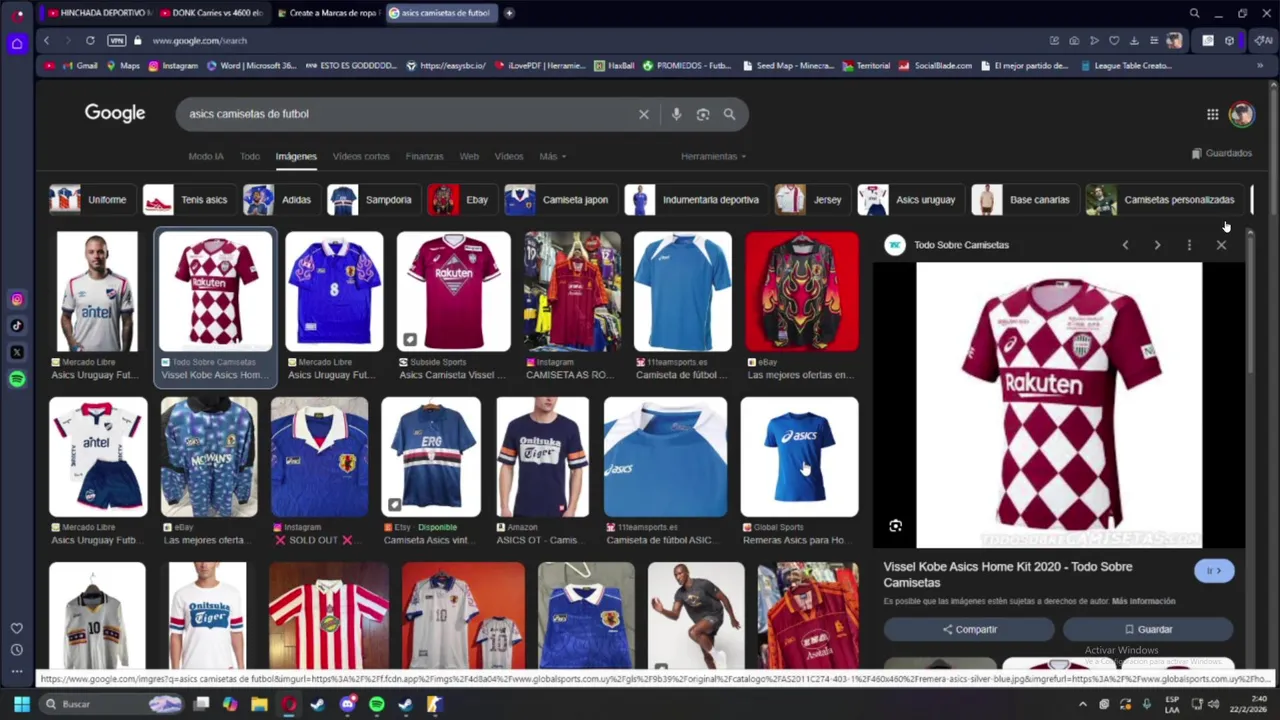Click the Guardar button in preview
Viewport: 1280px width, 720px height.
tap(1148, 629)
